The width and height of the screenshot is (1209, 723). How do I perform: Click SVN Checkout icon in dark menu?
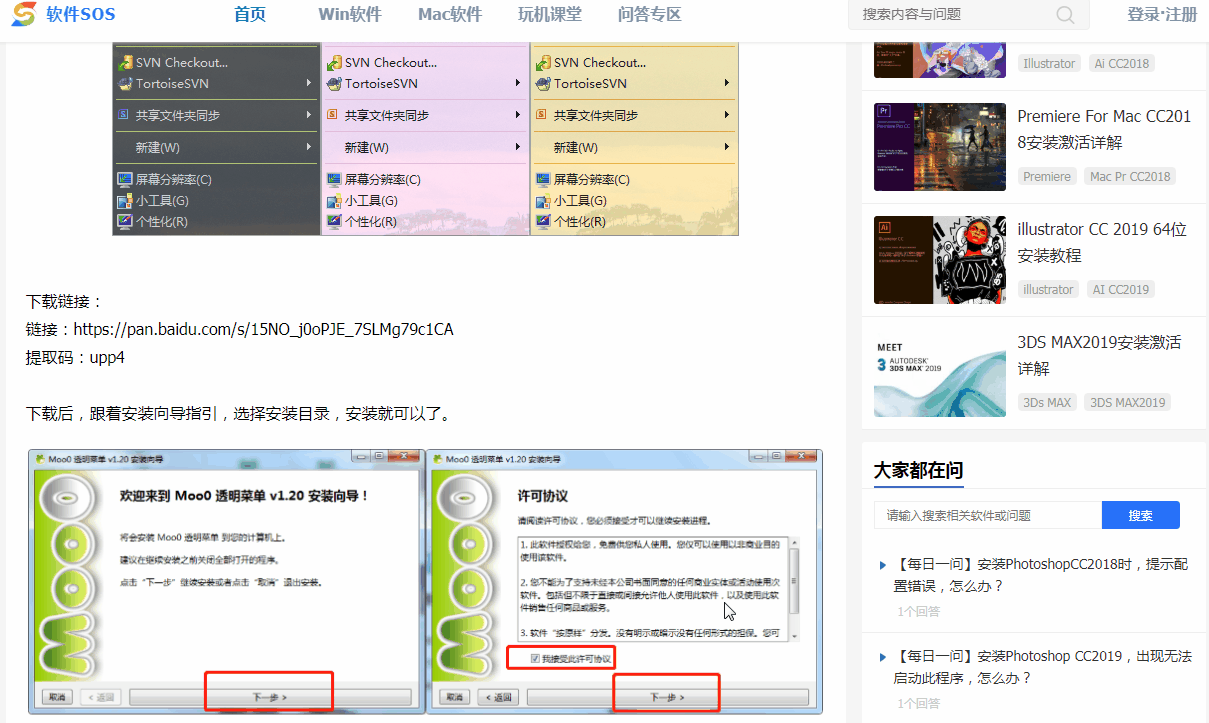coord(125,62)
